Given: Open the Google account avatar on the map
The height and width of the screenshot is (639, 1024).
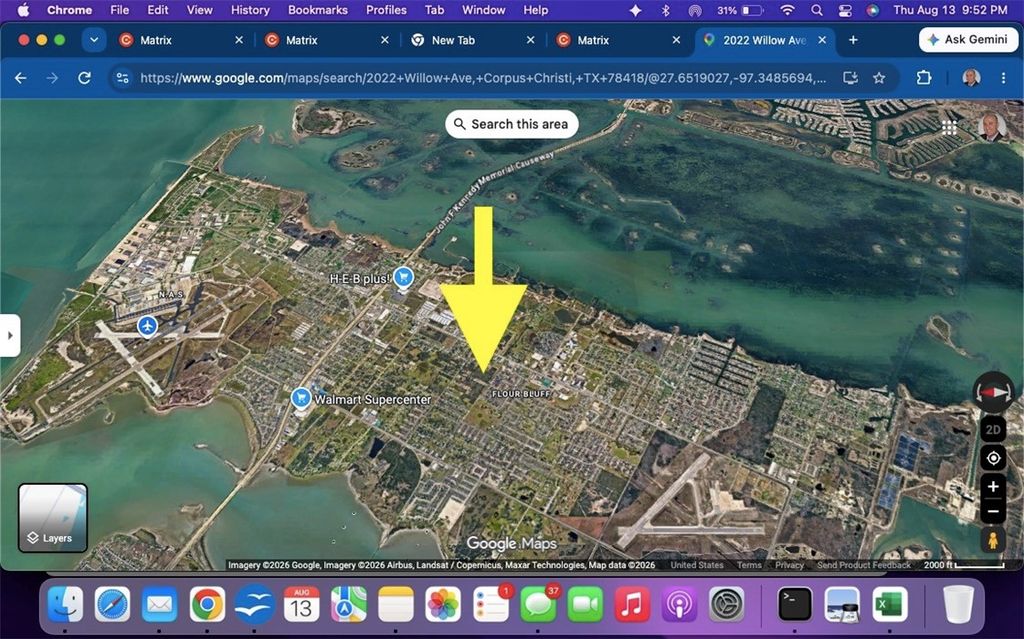Looking at the screenshot, I should click(x=991, y=127).
